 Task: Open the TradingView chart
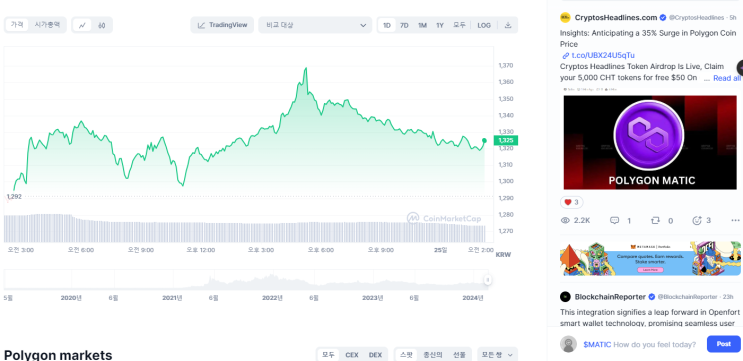(222, 25)
